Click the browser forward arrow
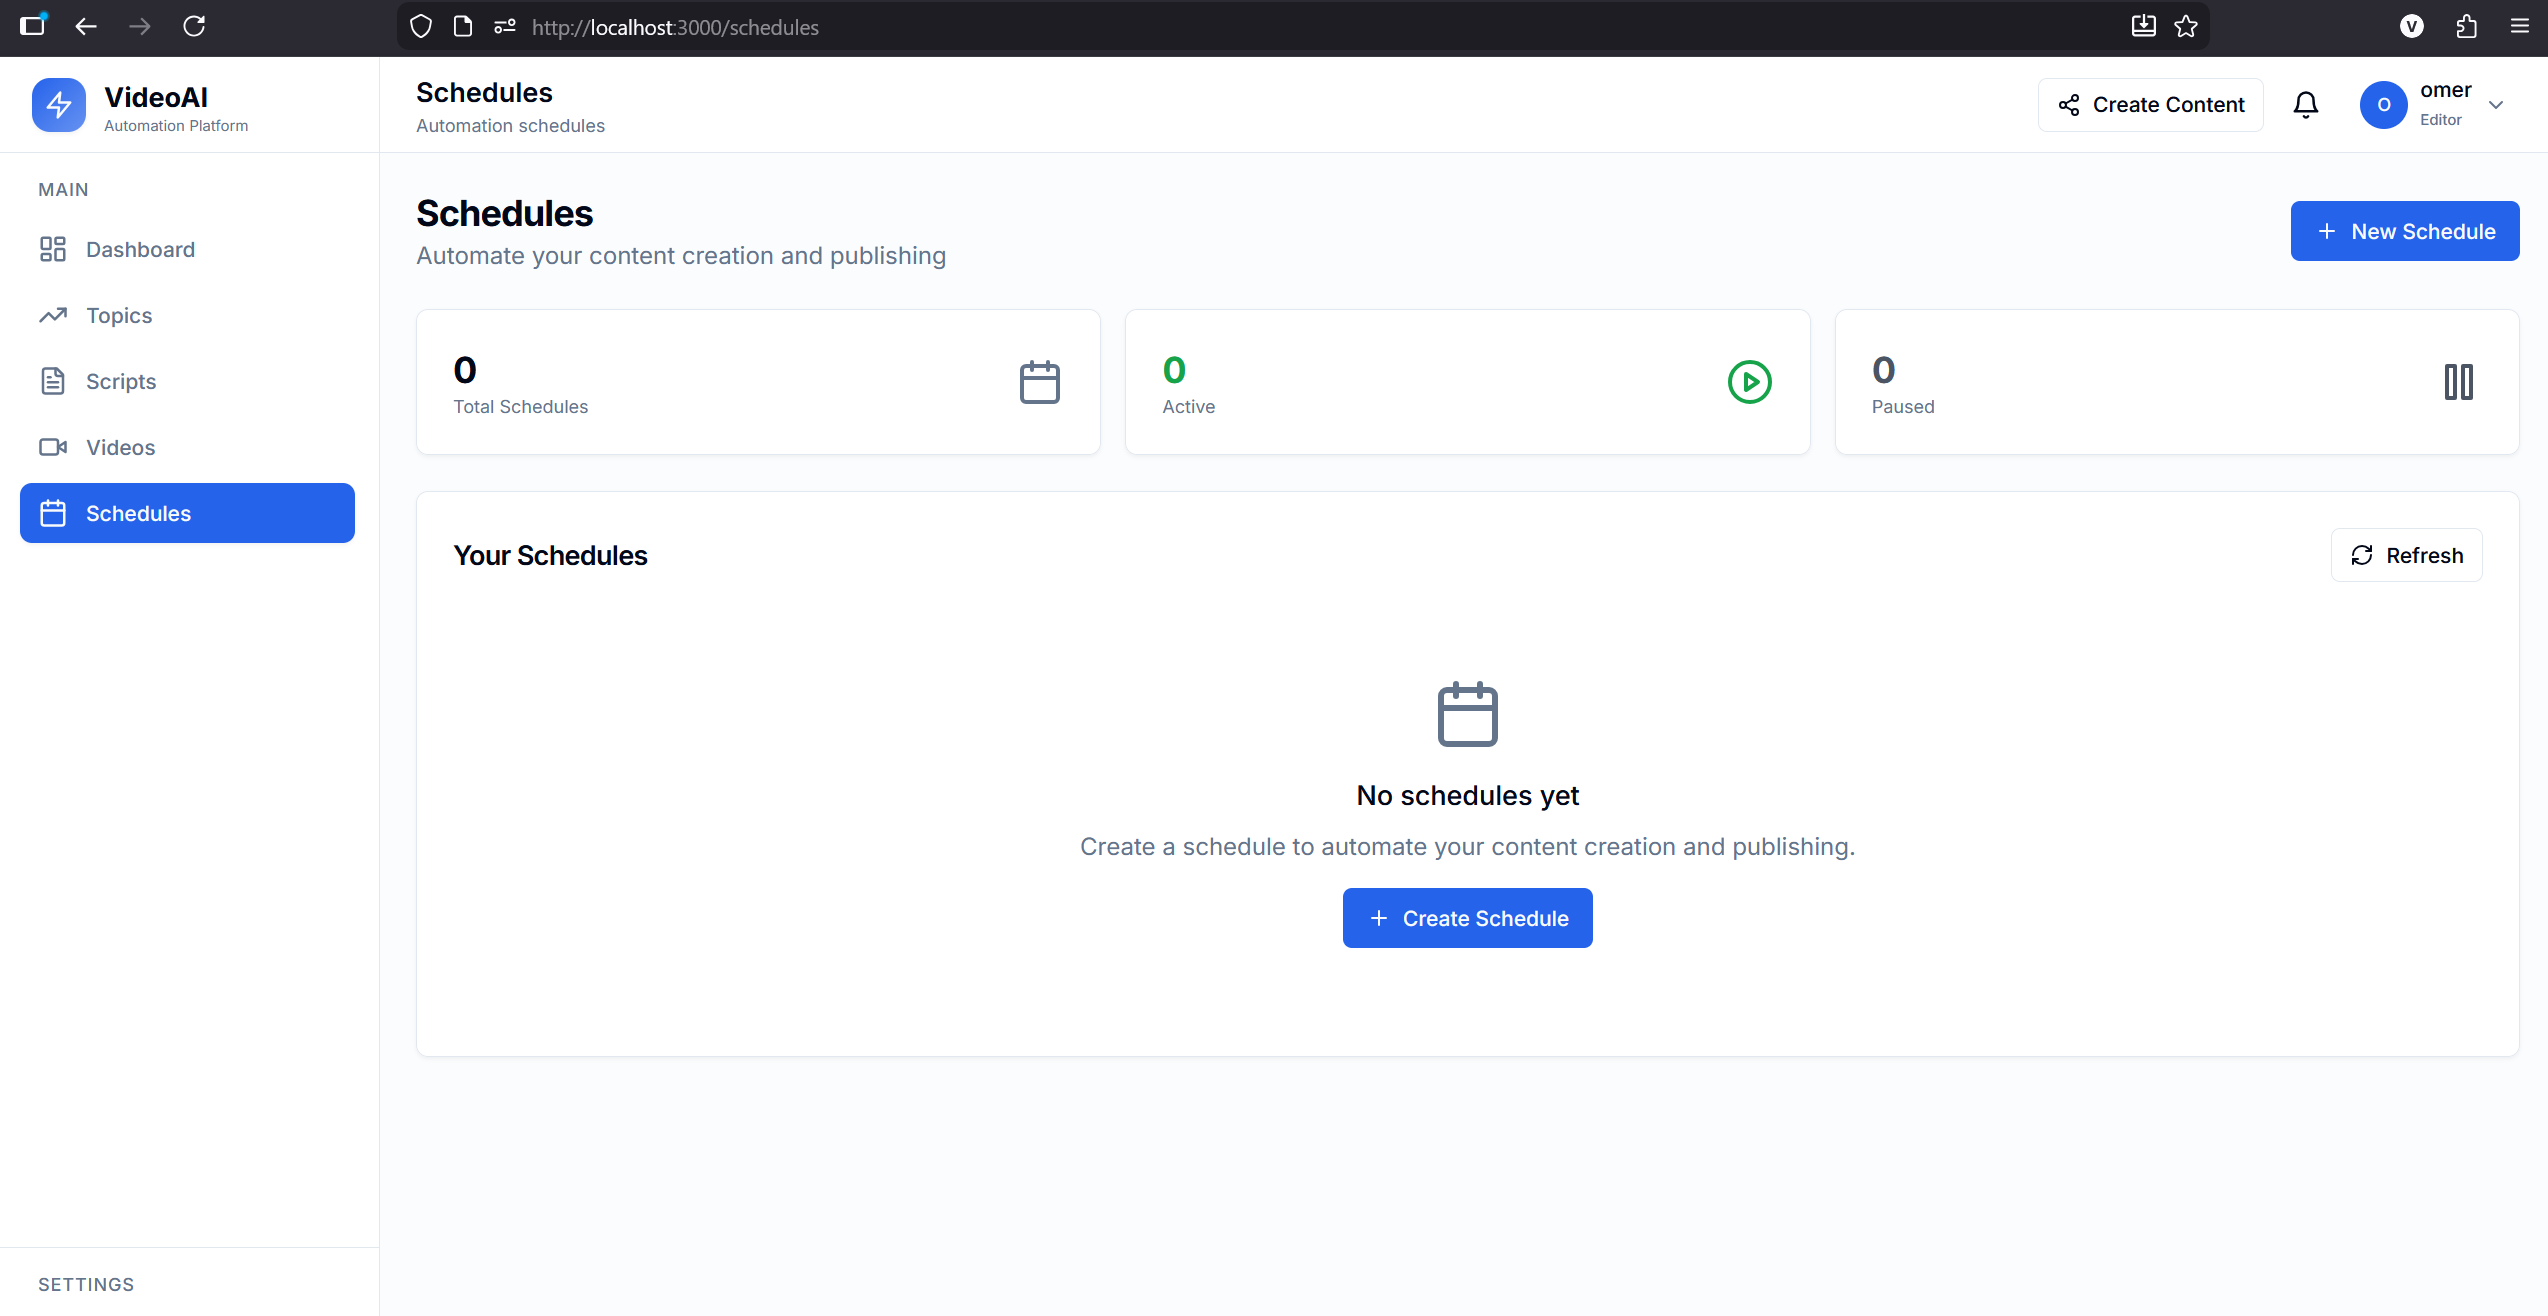This screenshot has height=1316, width=2548. click(x=140, y=27)
